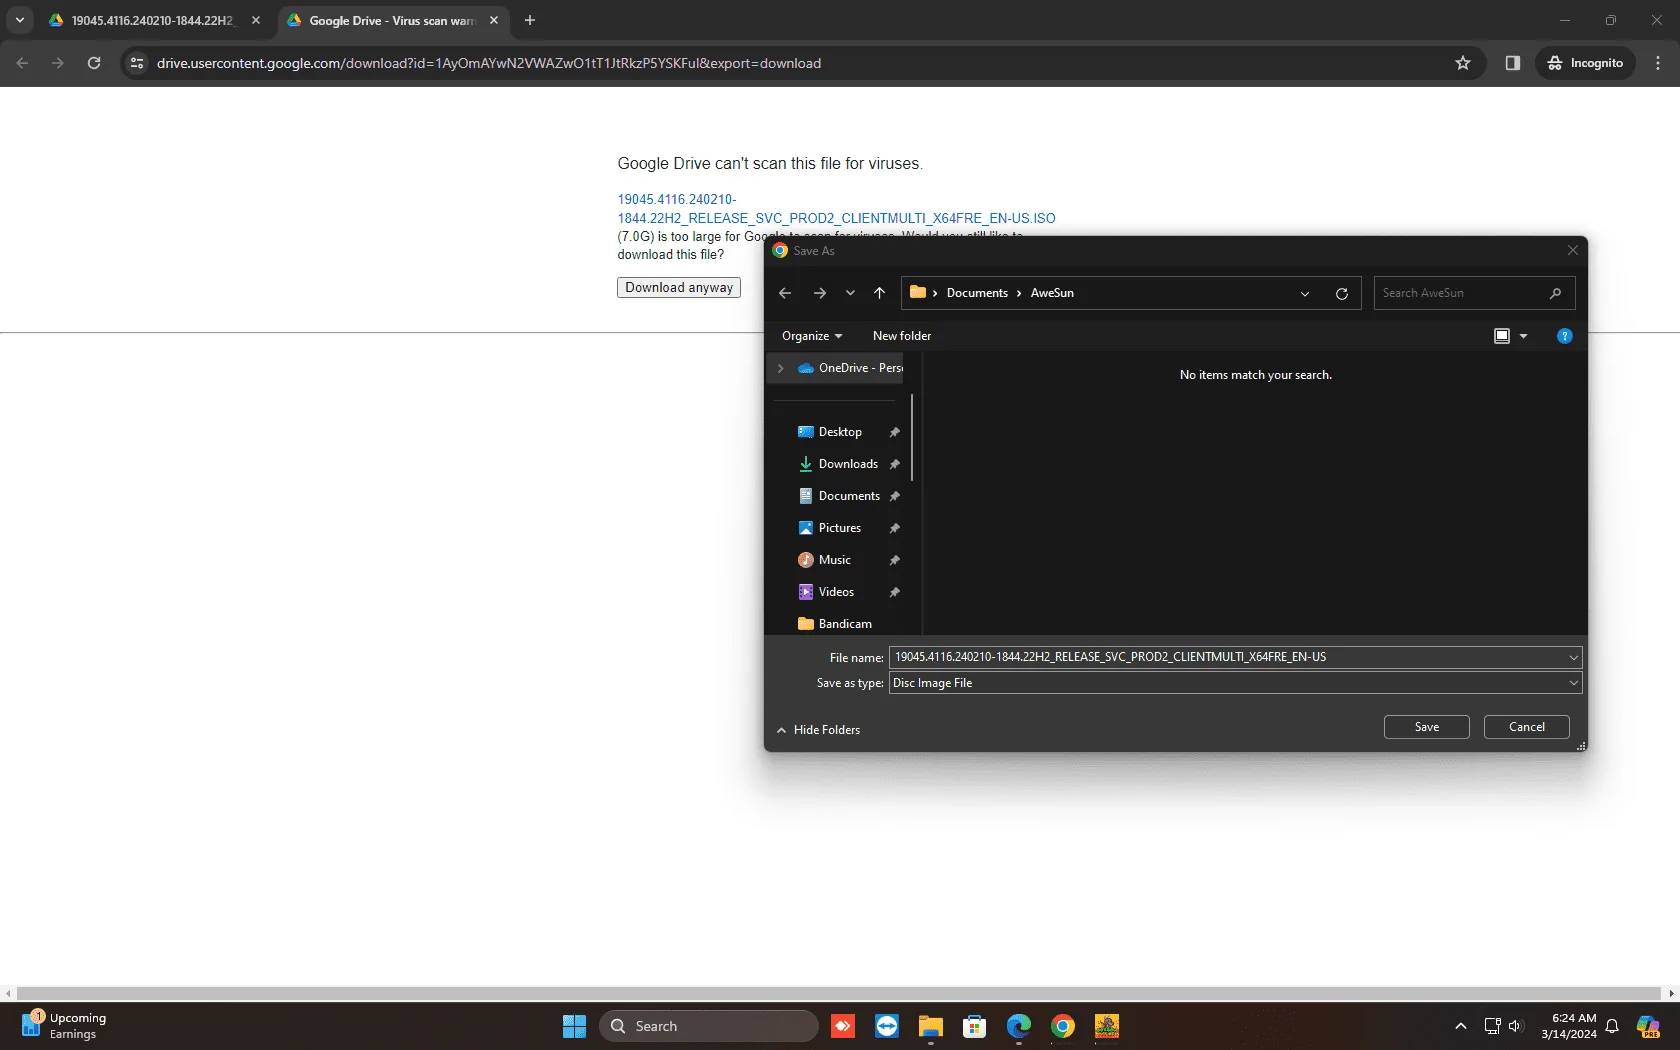Select Google Drive - Virus scan warning tab
The height and width of the screenshot is (1050, 1680).
(x=392, y=20)
